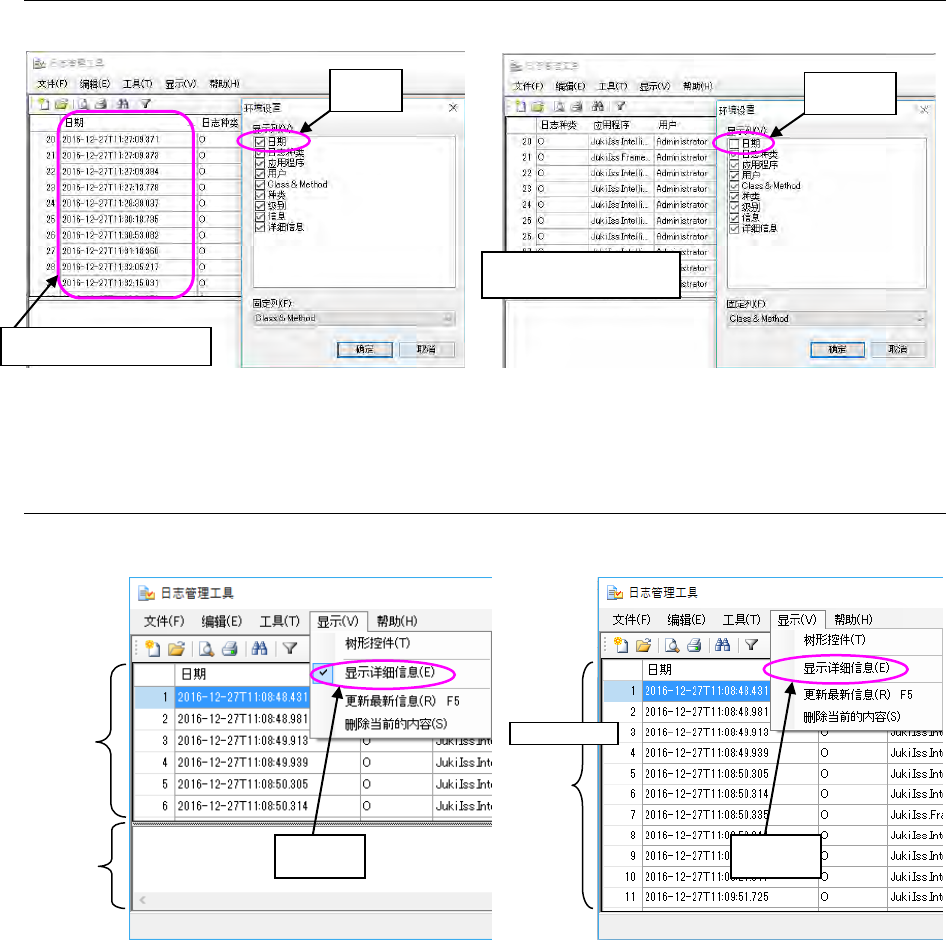Close 环境设置 dialog where 日期 is unchecked

pyautogui.click(x=924, y=110)
